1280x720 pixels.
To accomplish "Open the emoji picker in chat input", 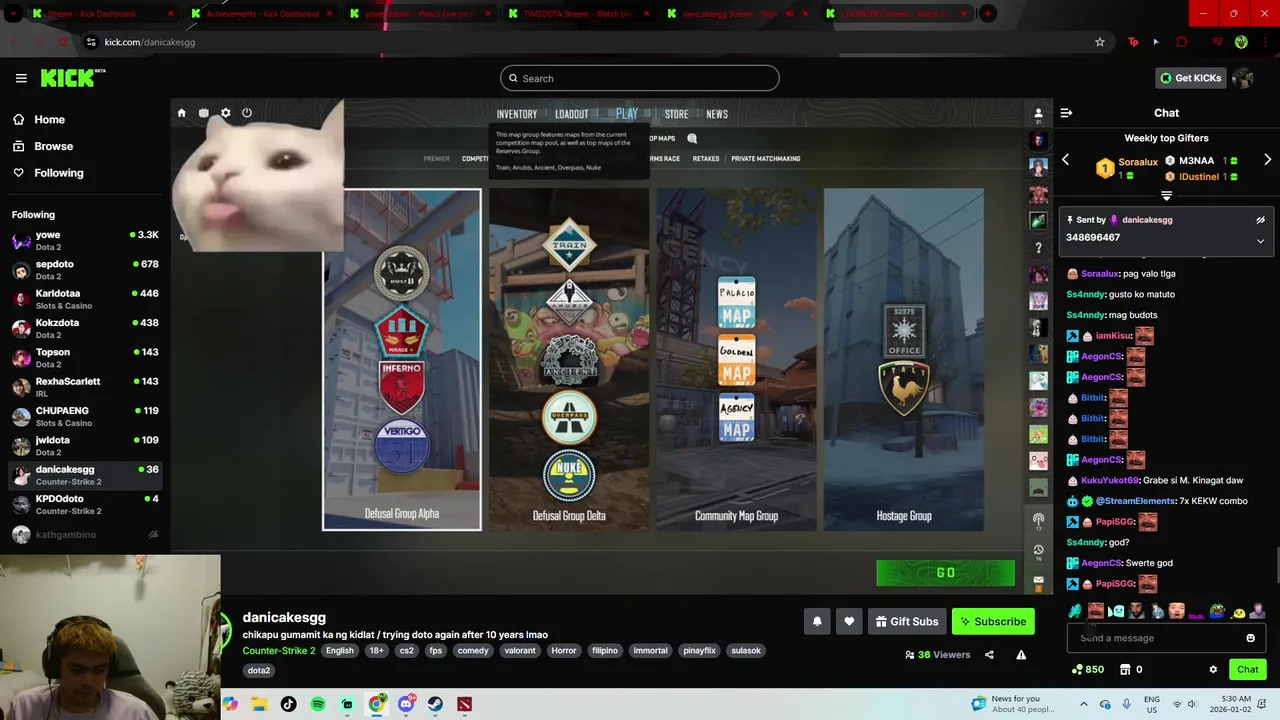I will point(1250,638).
